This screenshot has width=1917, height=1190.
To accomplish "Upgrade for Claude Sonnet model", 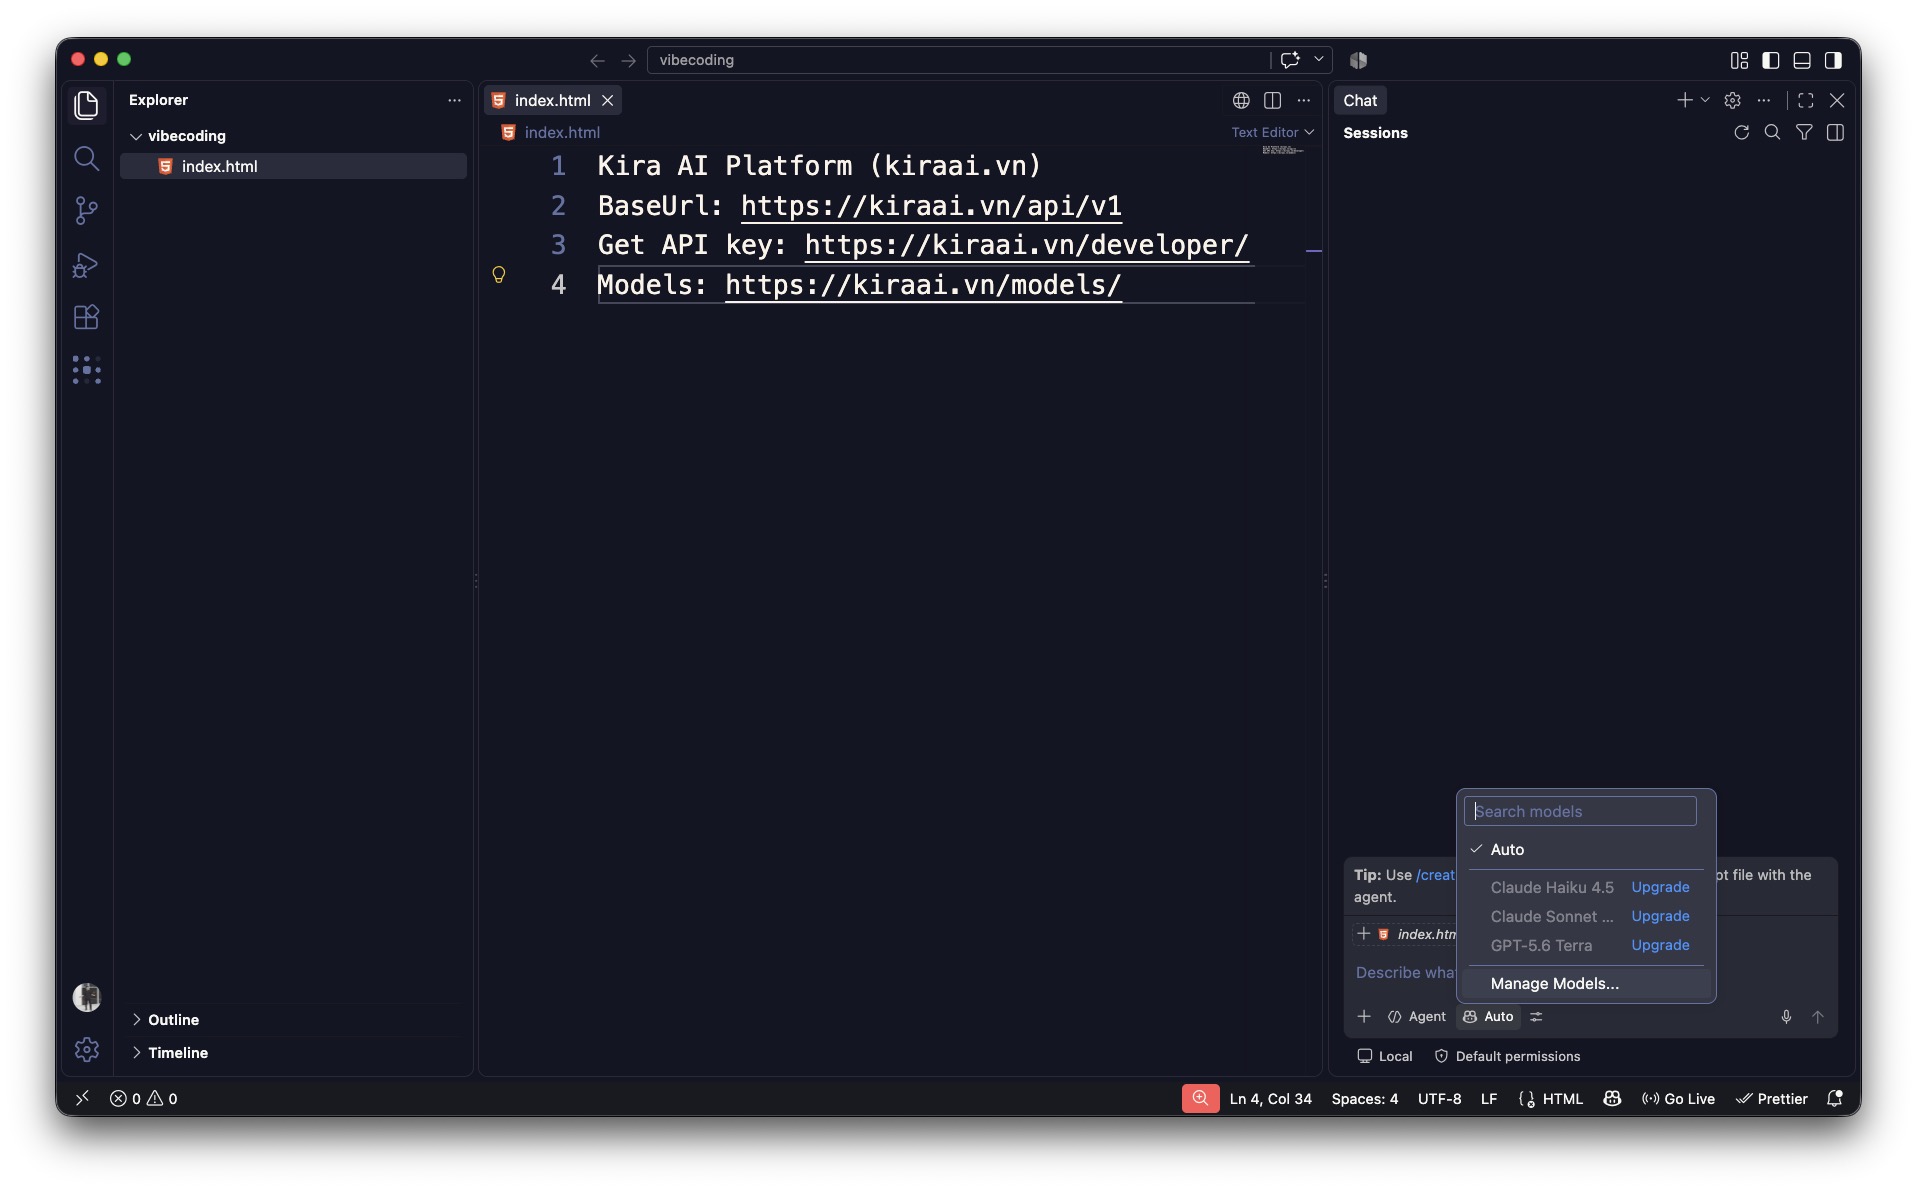I will point(1660,916).
